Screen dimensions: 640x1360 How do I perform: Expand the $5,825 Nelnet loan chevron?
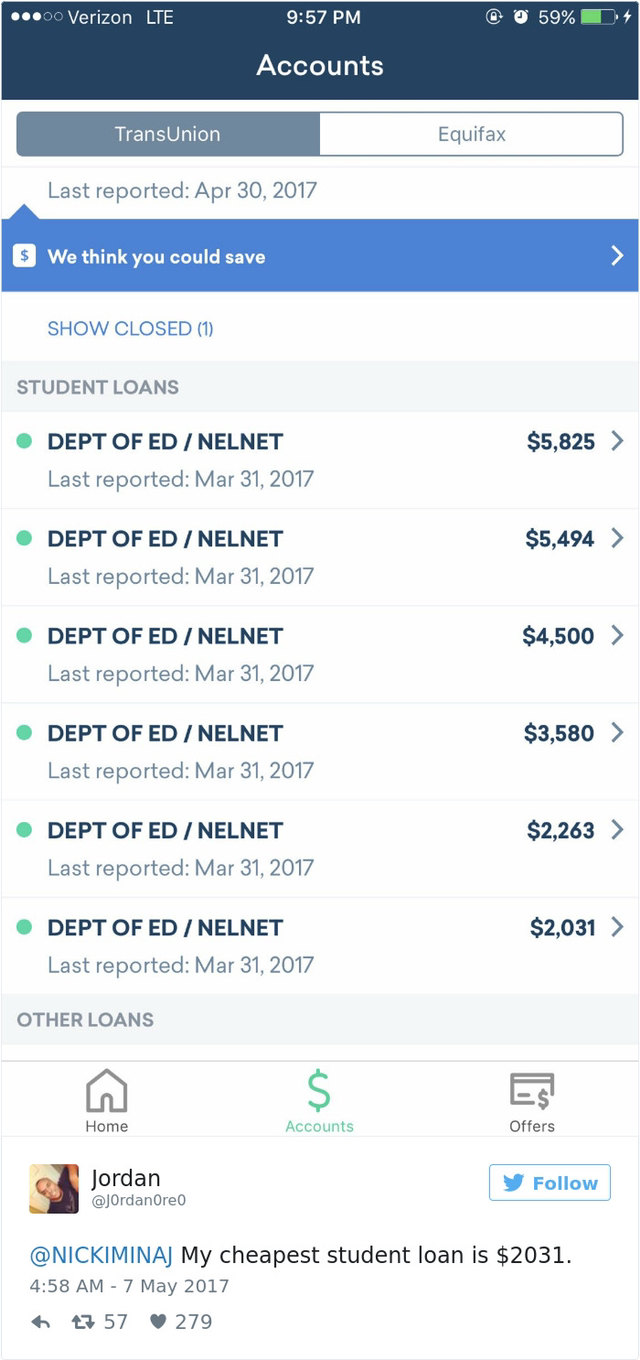click(617, 441)
